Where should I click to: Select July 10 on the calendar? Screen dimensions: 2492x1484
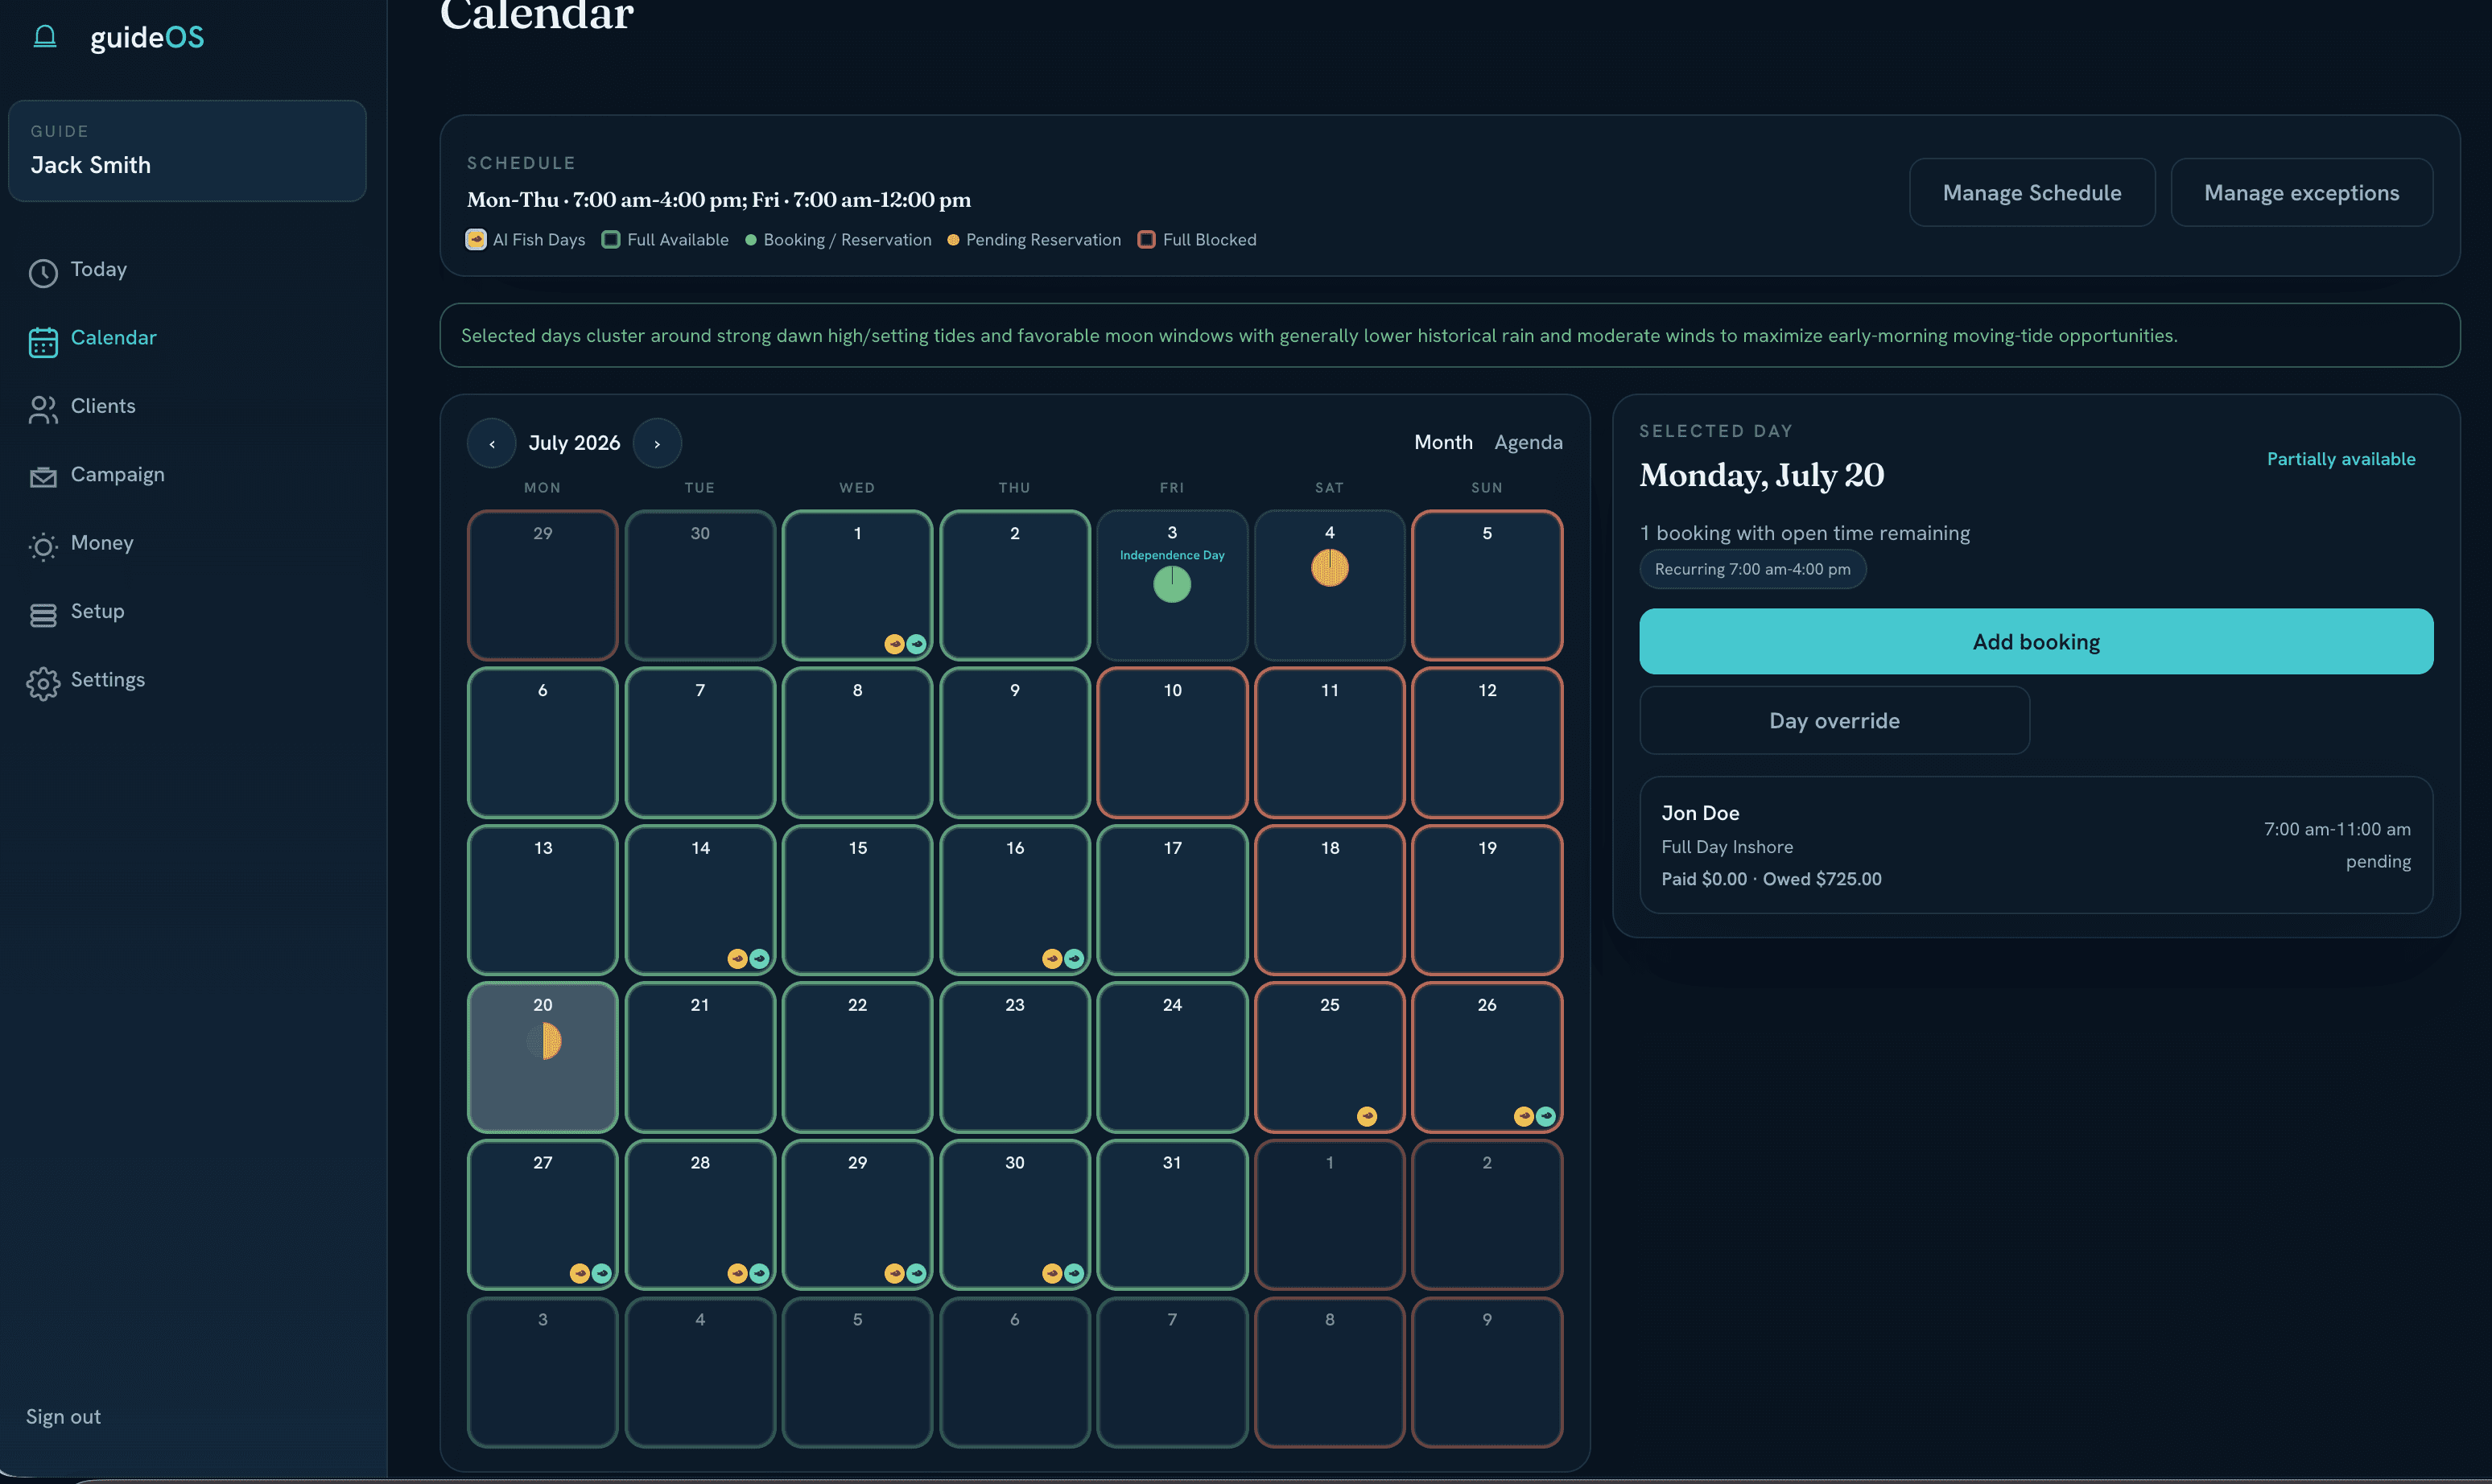pyautogui.click(x=1172, y=743)
